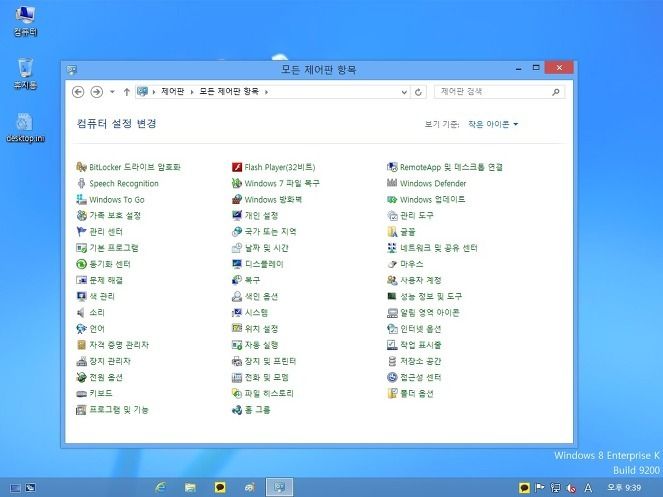
Task: Open the Windows 7 파일 복구 icon
Action: [x=237, y=183]
